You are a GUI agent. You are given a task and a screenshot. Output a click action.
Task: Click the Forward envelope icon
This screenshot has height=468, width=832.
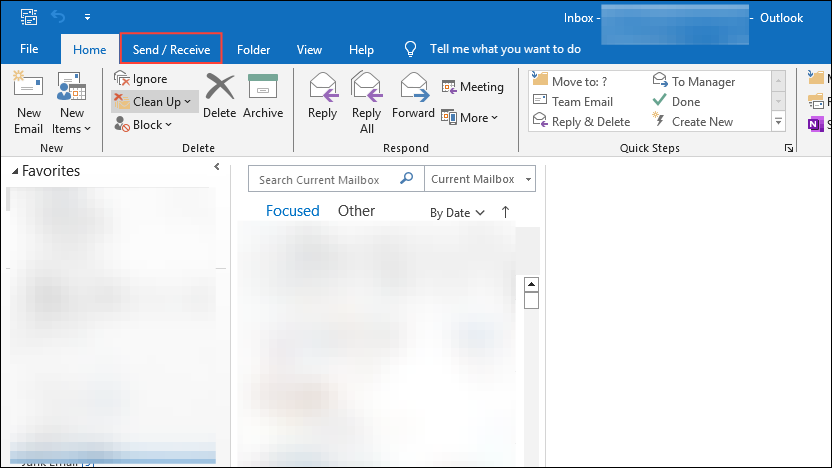(x=413, y=88)
